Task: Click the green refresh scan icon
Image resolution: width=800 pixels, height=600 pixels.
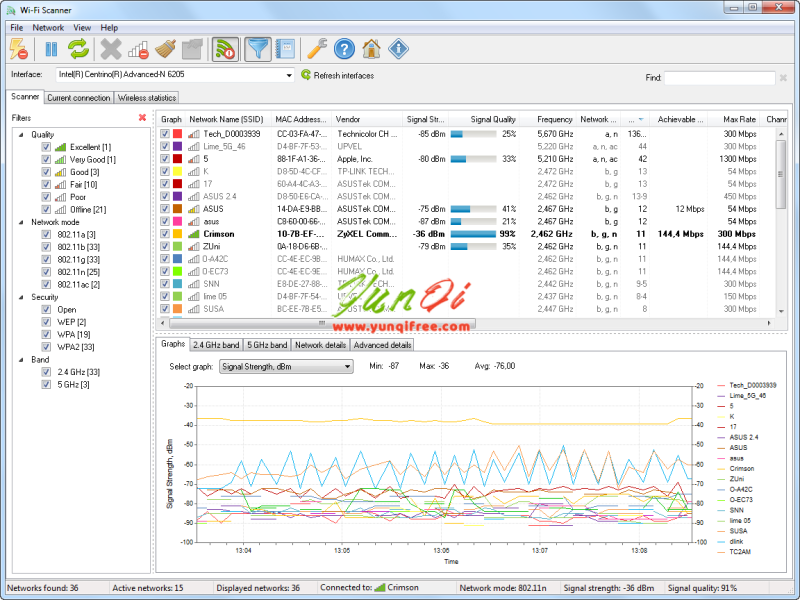Action: [x=78, y=48]
